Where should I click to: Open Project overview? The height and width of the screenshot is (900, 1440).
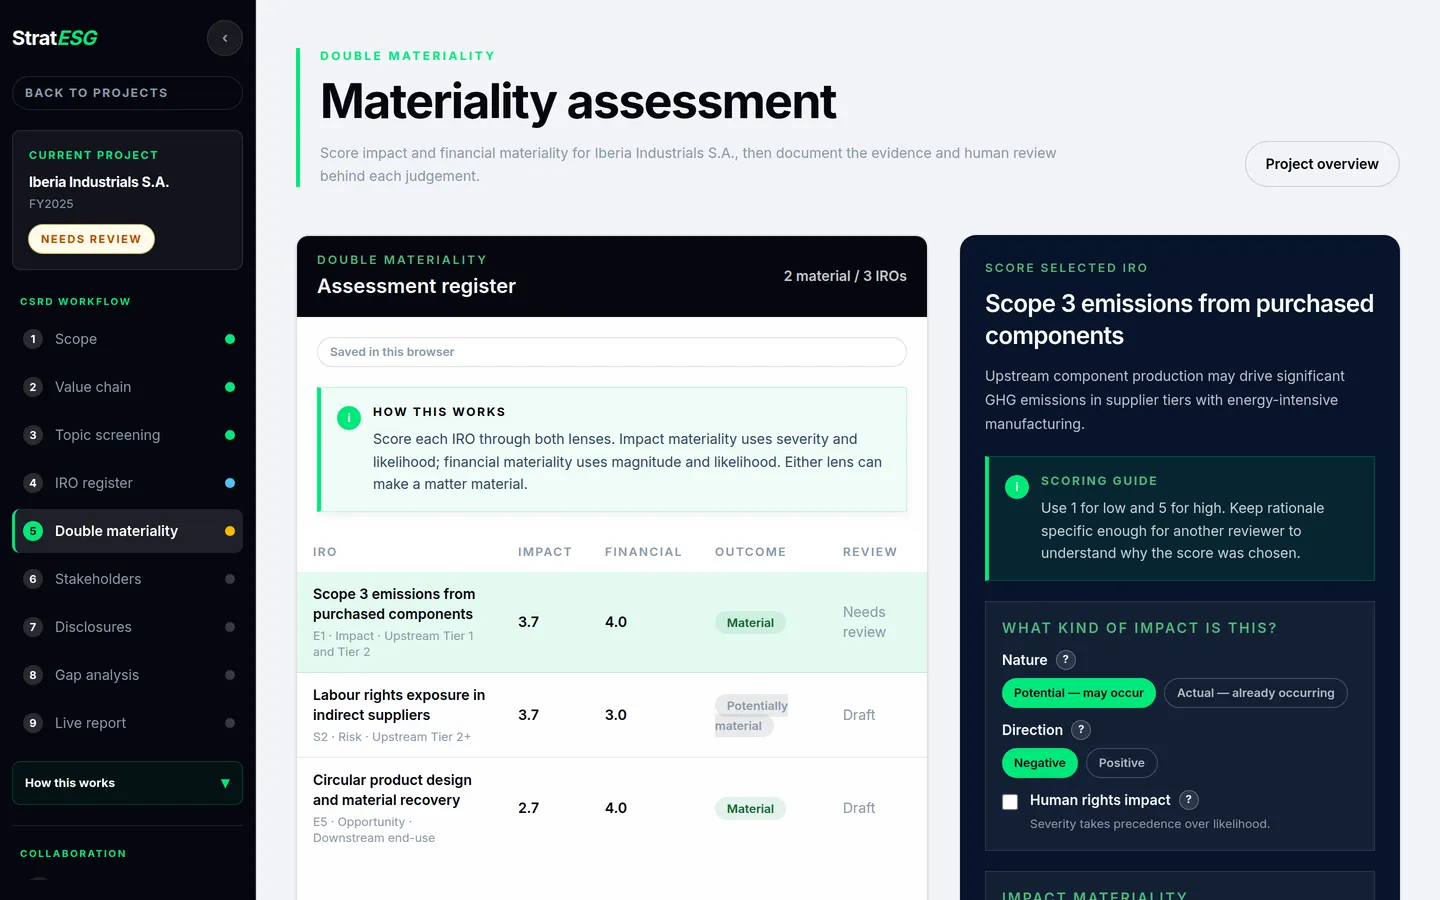tap(1321, 164)
